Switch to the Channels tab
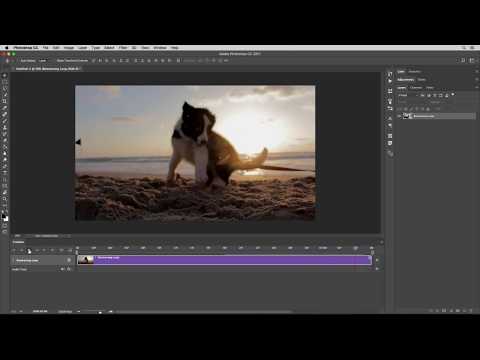Viewport: 480px width, 360px height. click(x=416, y=88)
